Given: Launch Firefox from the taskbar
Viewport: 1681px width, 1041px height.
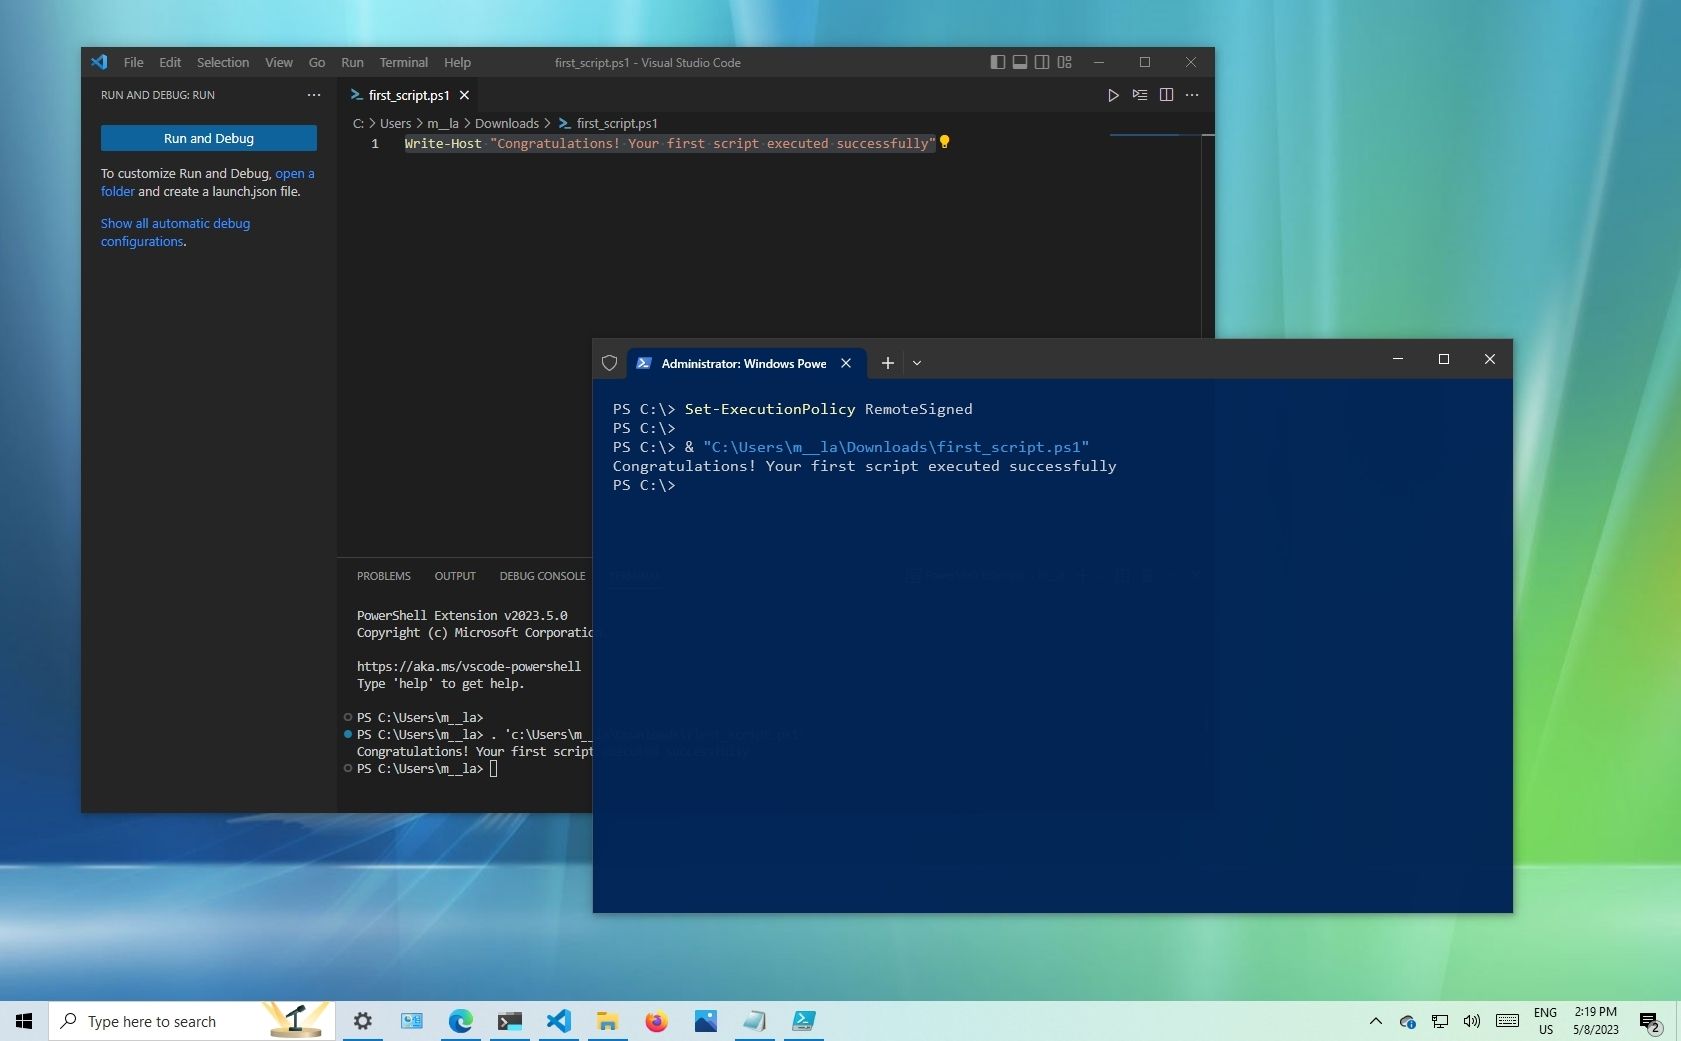Looking at the screenshot, I should click(x=657, y=1021).
